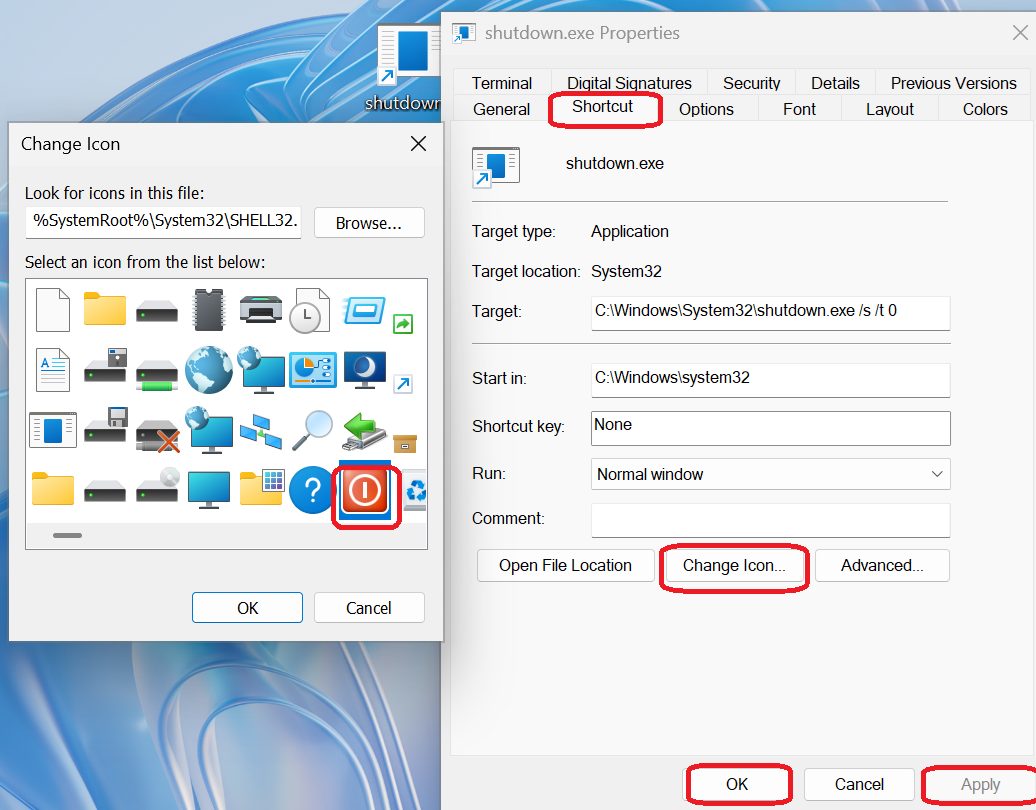1036x810 pixels.
Task: Select the drive with green bar icon
Action: pyautogui.click(x=157, y=375)
